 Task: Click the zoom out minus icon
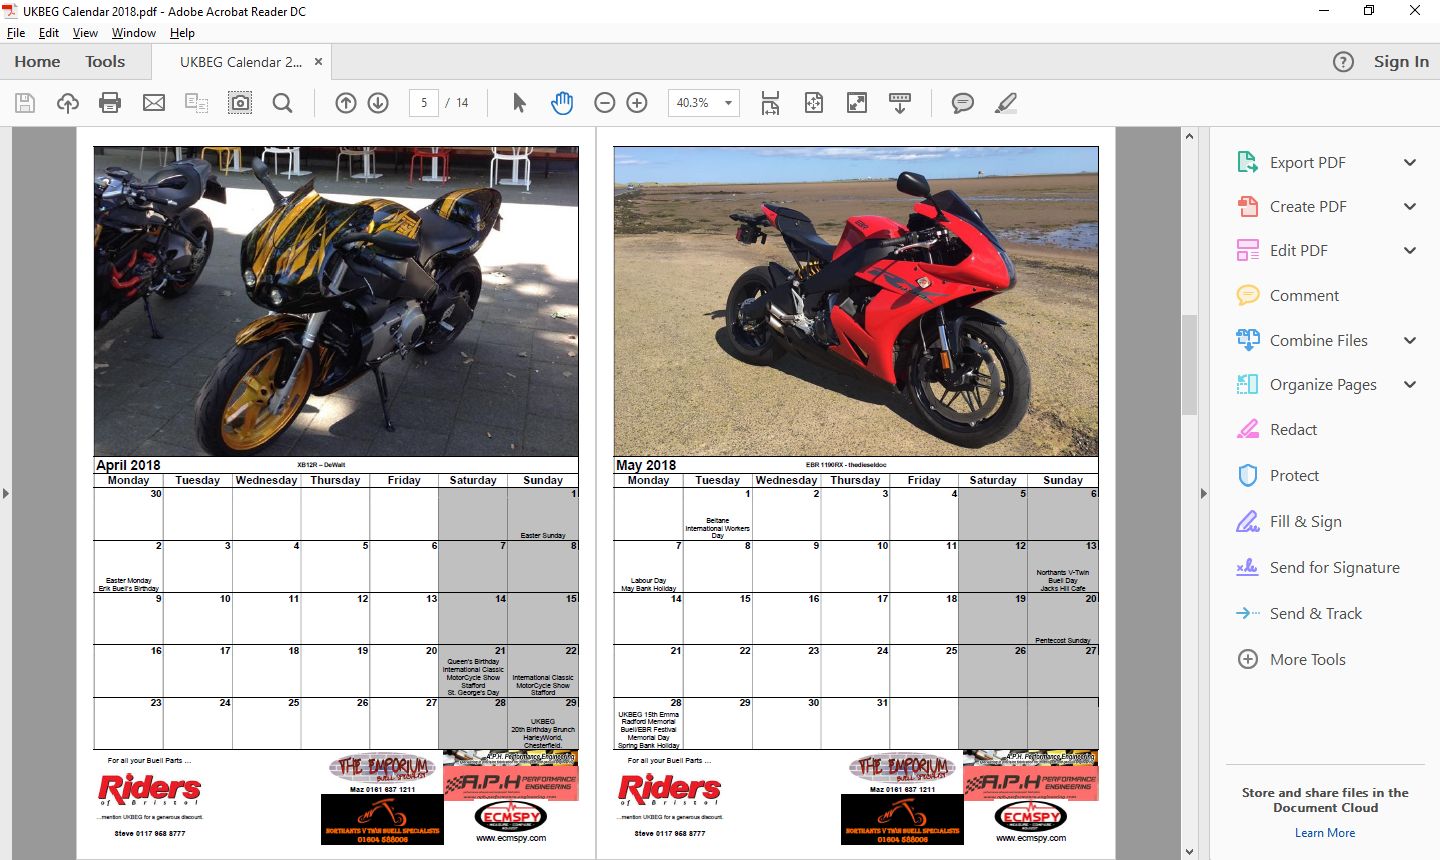[604, 103]
